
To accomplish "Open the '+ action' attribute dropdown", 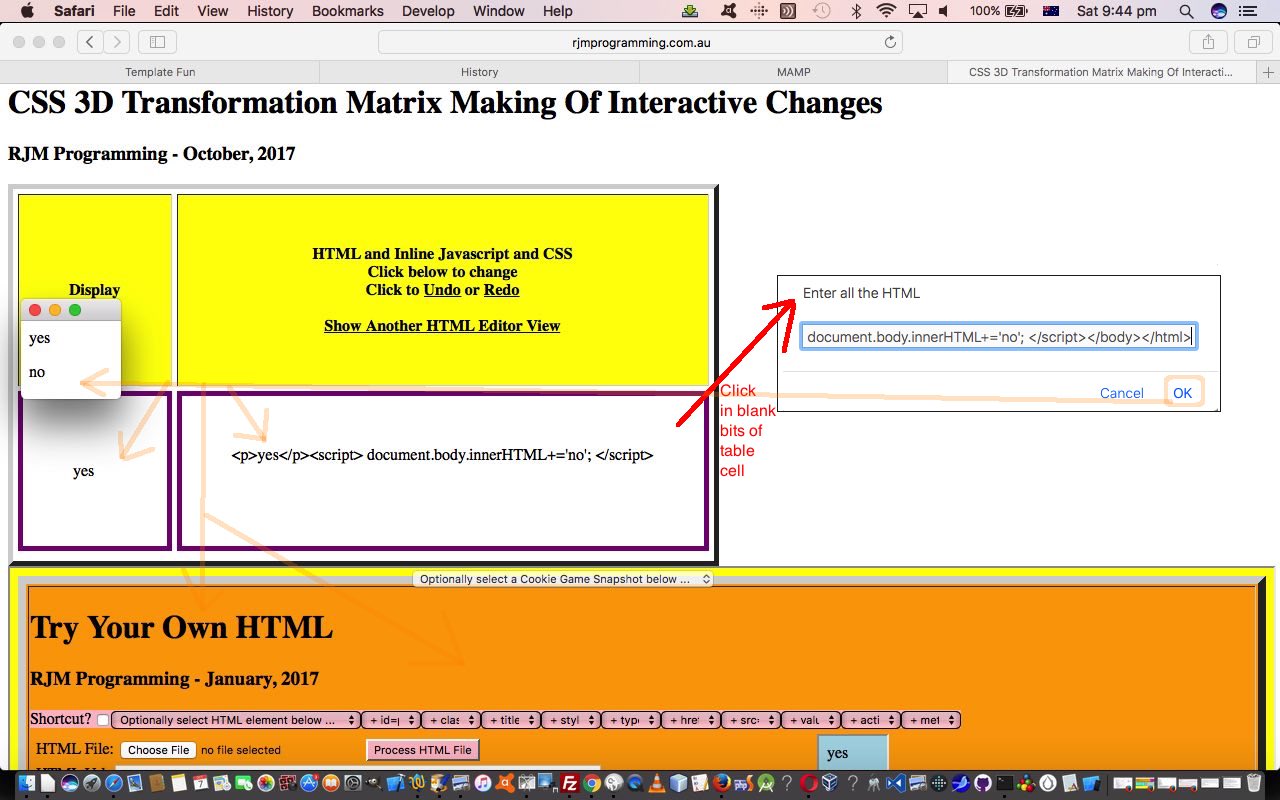I will tap(871, 720).
